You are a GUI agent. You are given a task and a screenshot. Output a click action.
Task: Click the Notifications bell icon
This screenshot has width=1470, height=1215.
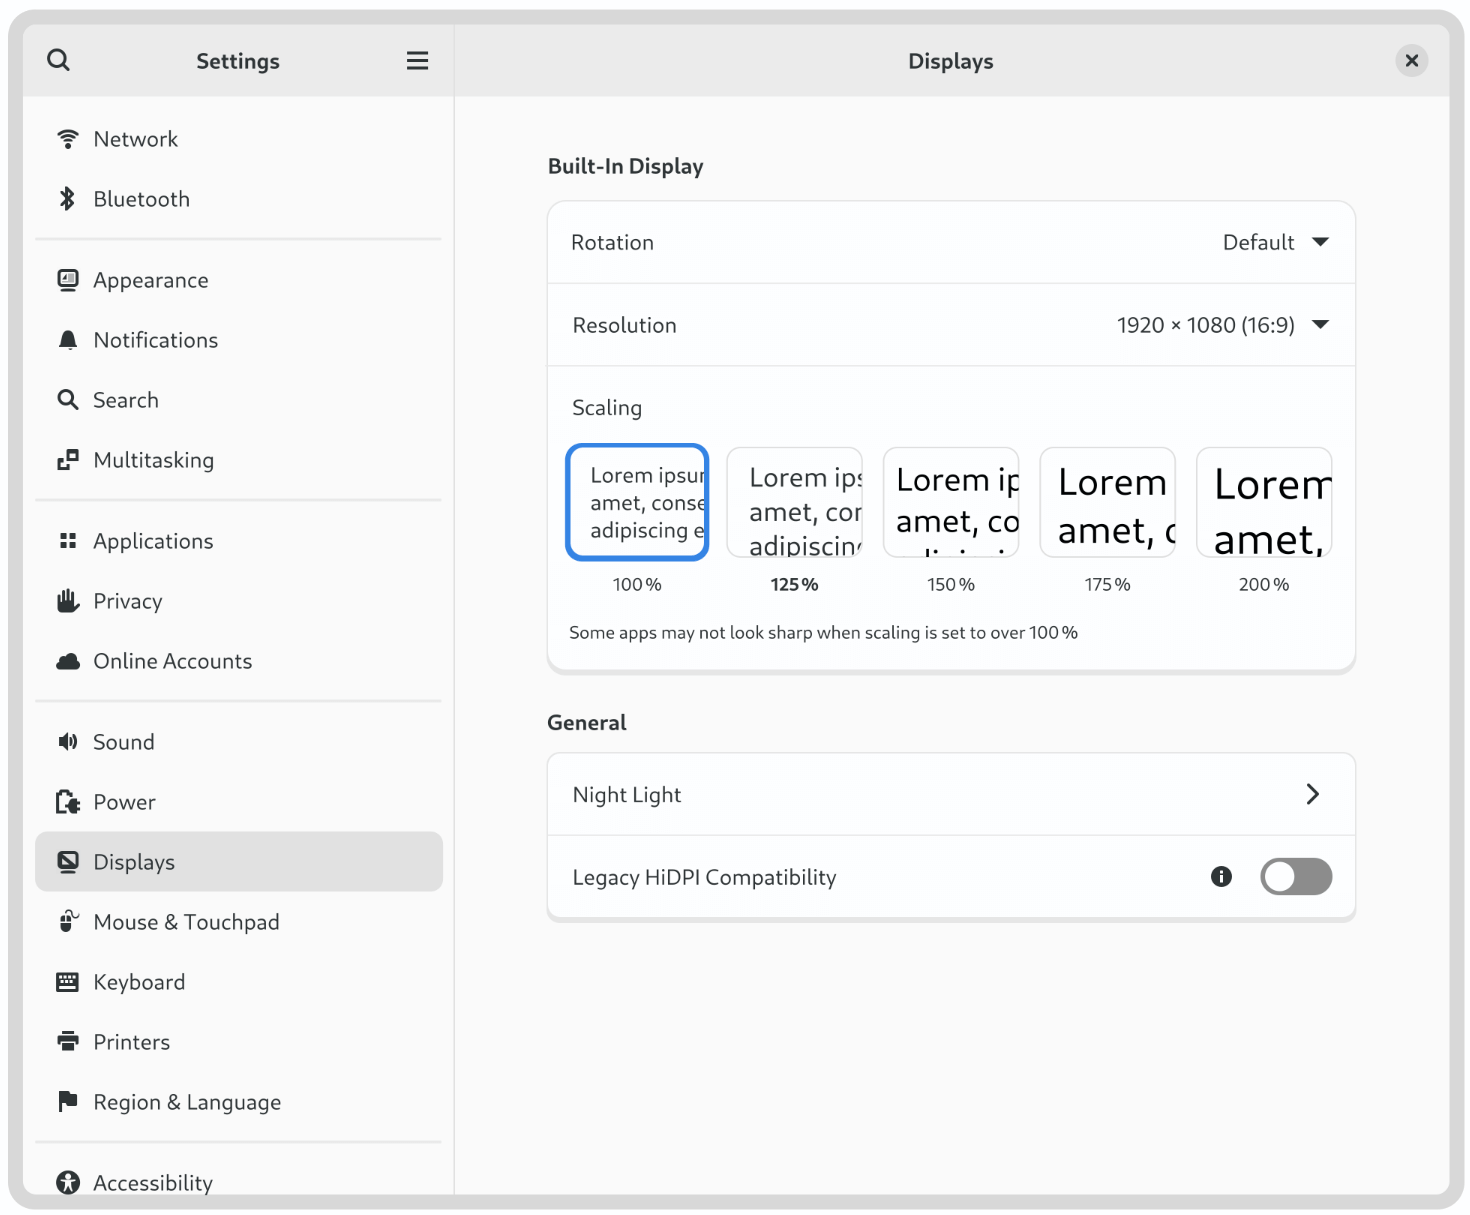[67, 340]
